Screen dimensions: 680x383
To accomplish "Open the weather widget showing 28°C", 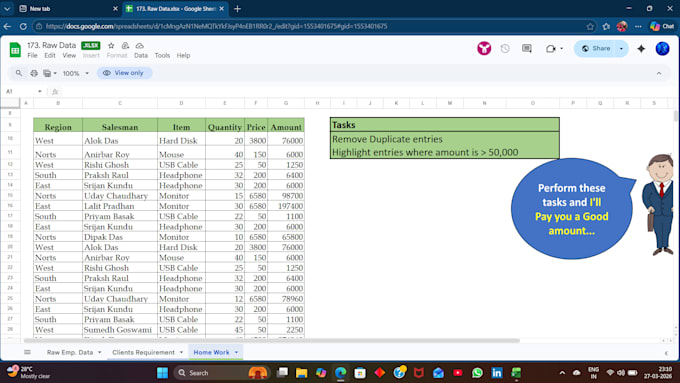I will (x=29, y=373).
